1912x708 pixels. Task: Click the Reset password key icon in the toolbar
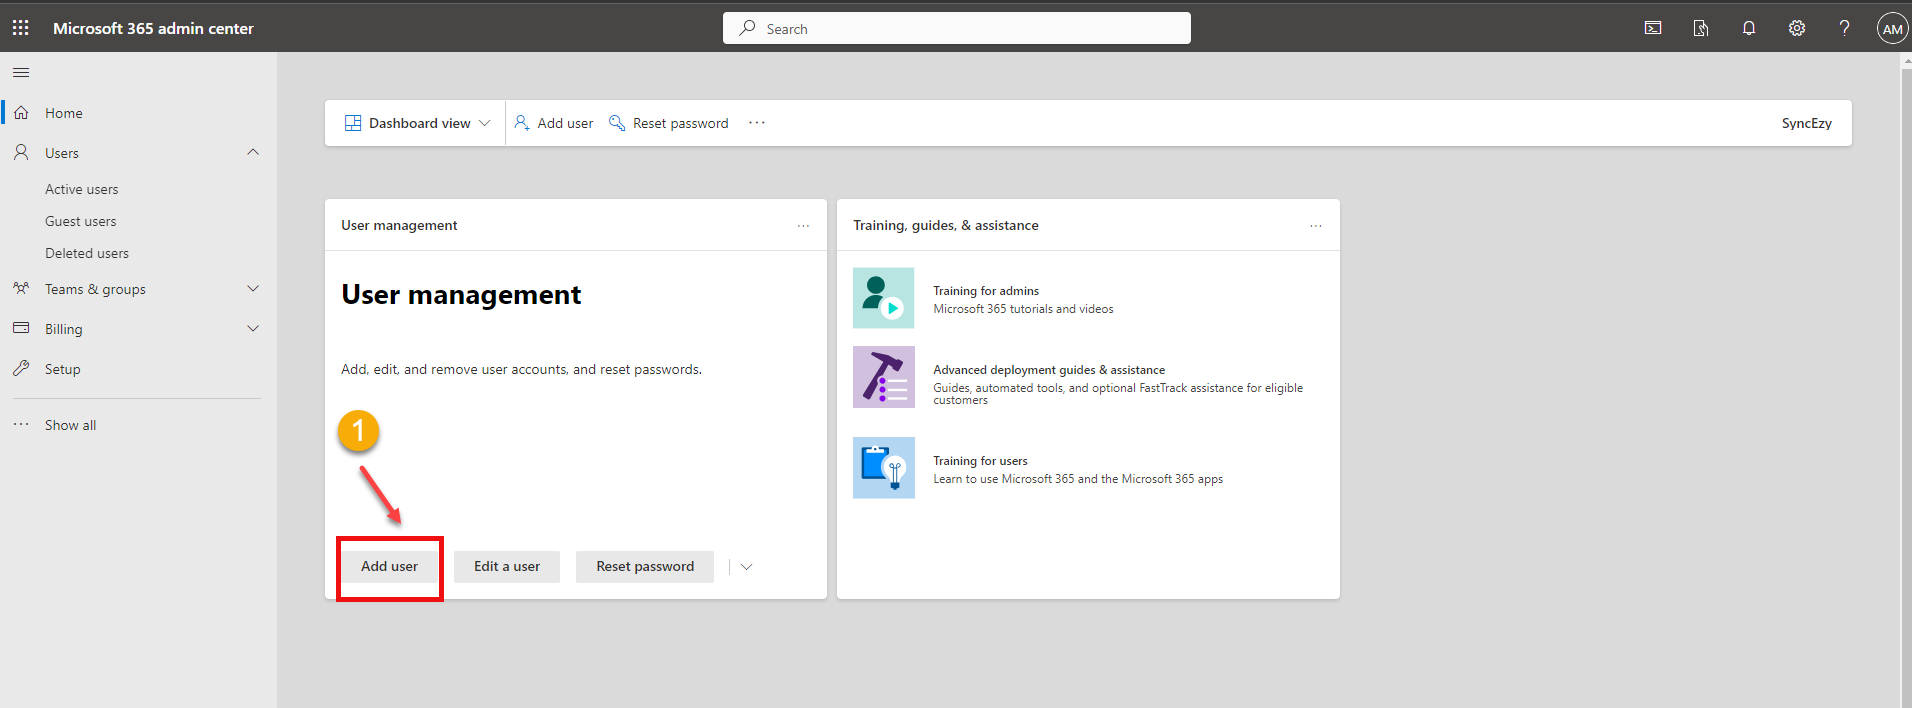[617, 122]
